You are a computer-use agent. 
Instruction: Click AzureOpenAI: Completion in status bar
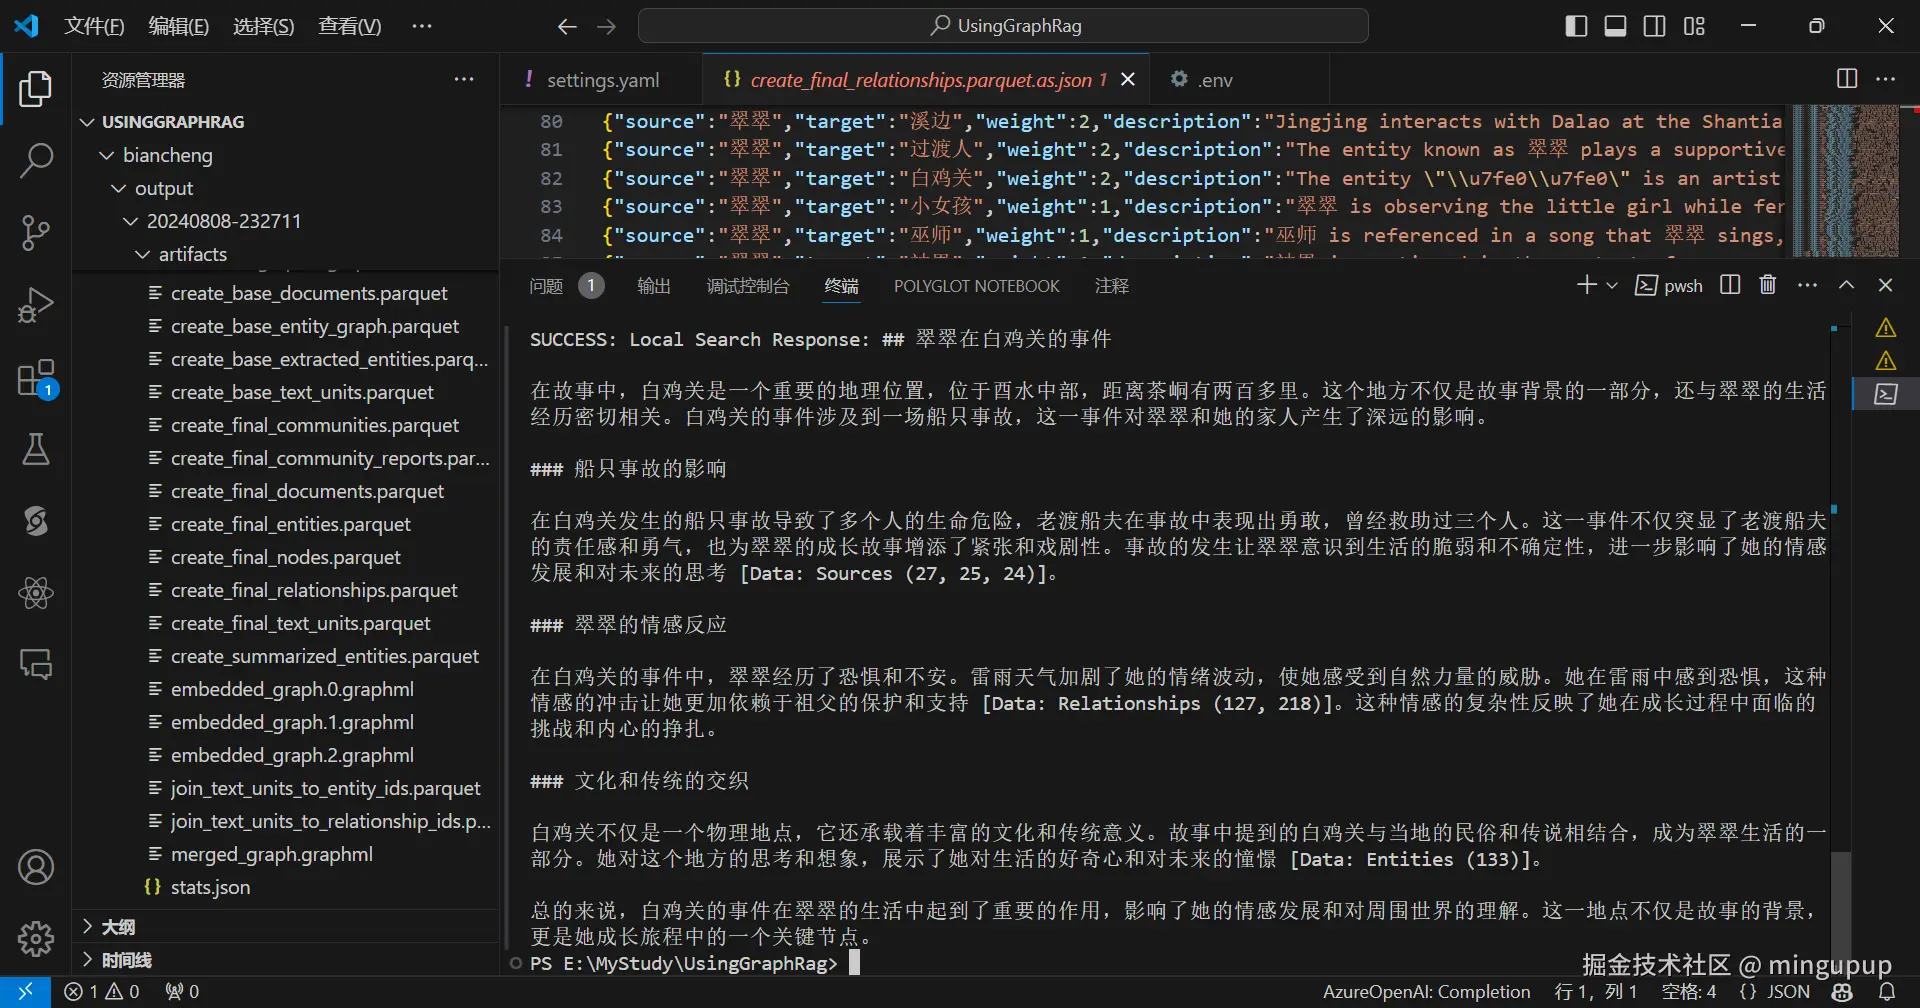coord(1427,992)
